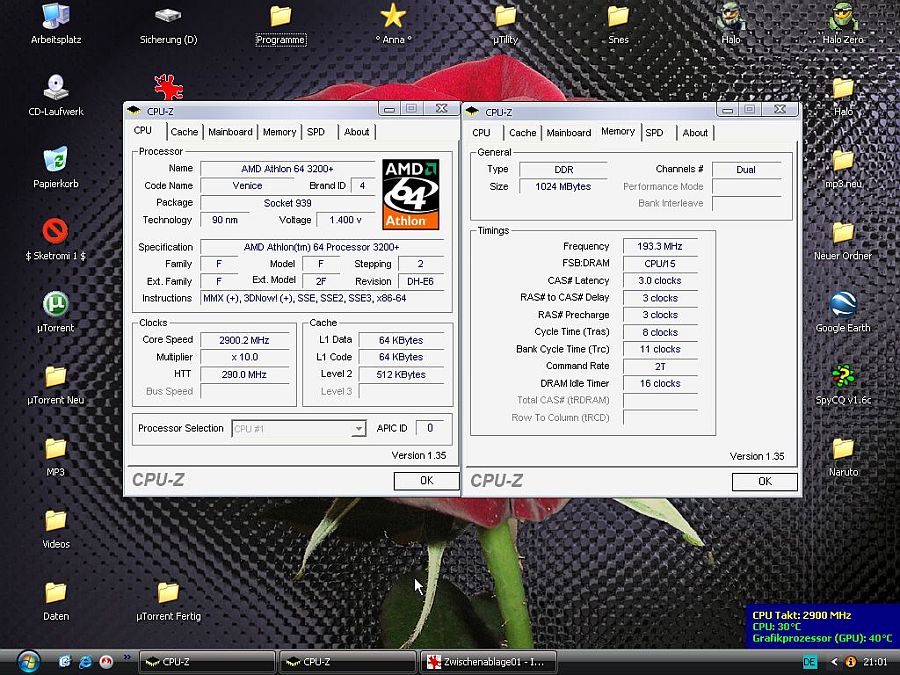Screen dimensions: 900x675
Task: Activate second CPU-Z taskbar button
Action: (347, 662)
